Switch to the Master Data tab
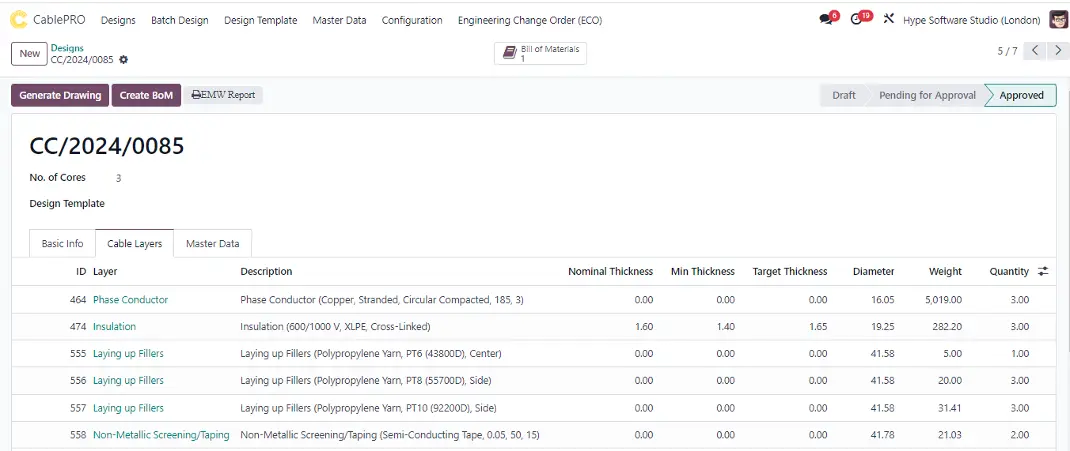Image resolution: width=1070 pixels, height=451 pixels. point(212,244)
